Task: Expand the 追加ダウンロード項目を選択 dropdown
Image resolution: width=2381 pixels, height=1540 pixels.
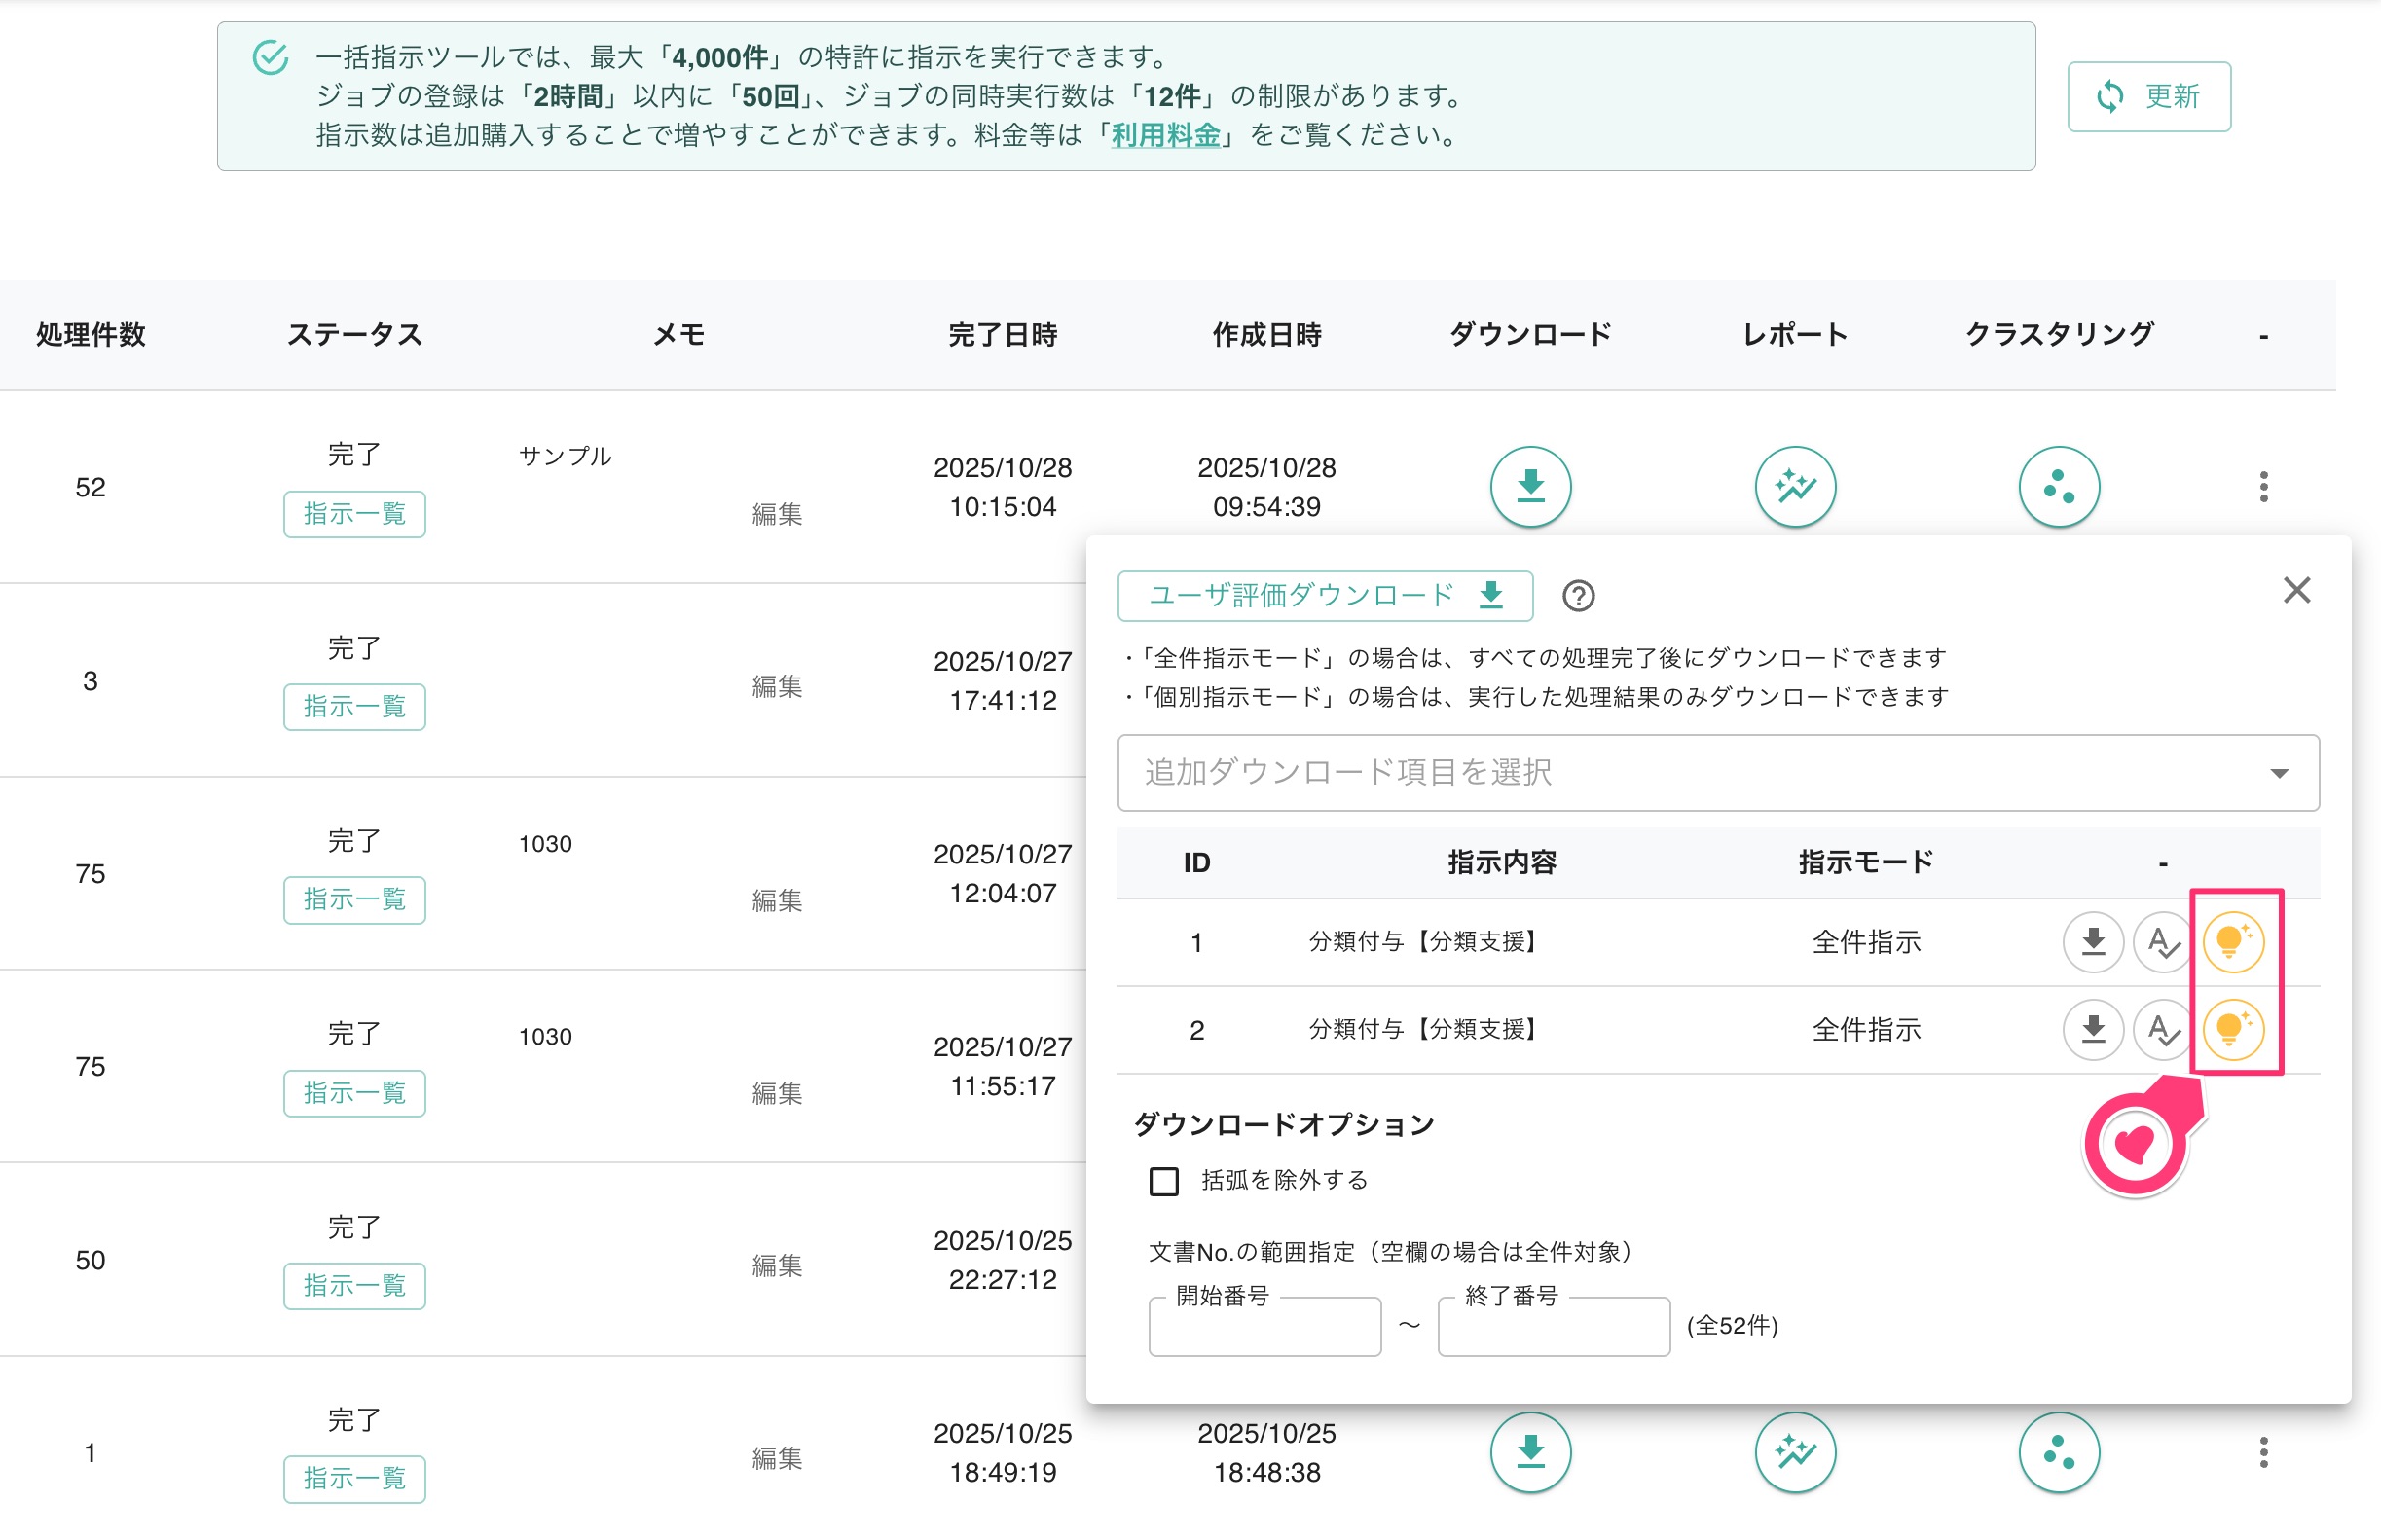Action: tap(1718, 772)
